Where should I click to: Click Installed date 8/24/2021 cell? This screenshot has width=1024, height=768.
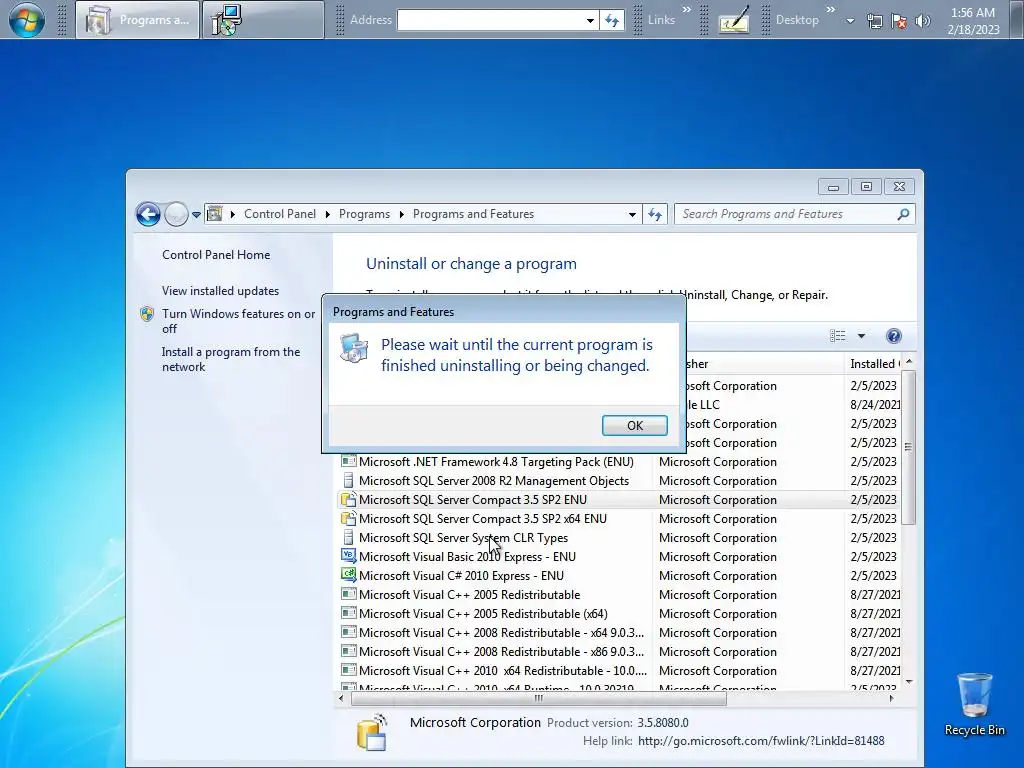[x=875, y=405]
